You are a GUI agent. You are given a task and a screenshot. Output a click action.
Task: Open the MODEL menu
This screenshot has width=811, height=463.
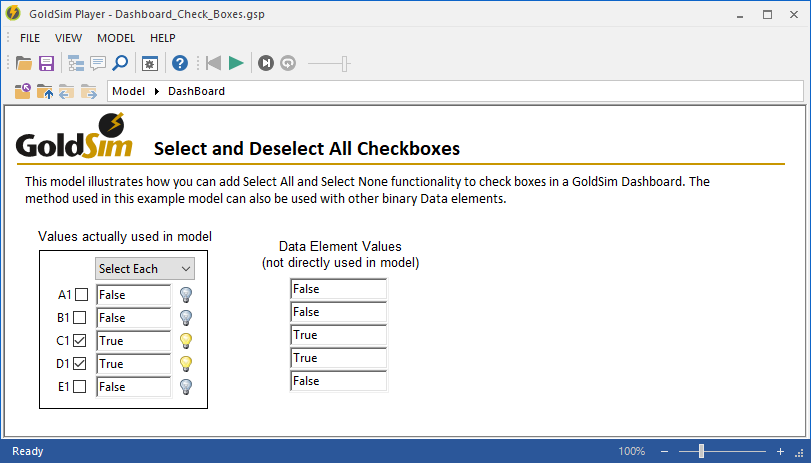pos(116,38)
